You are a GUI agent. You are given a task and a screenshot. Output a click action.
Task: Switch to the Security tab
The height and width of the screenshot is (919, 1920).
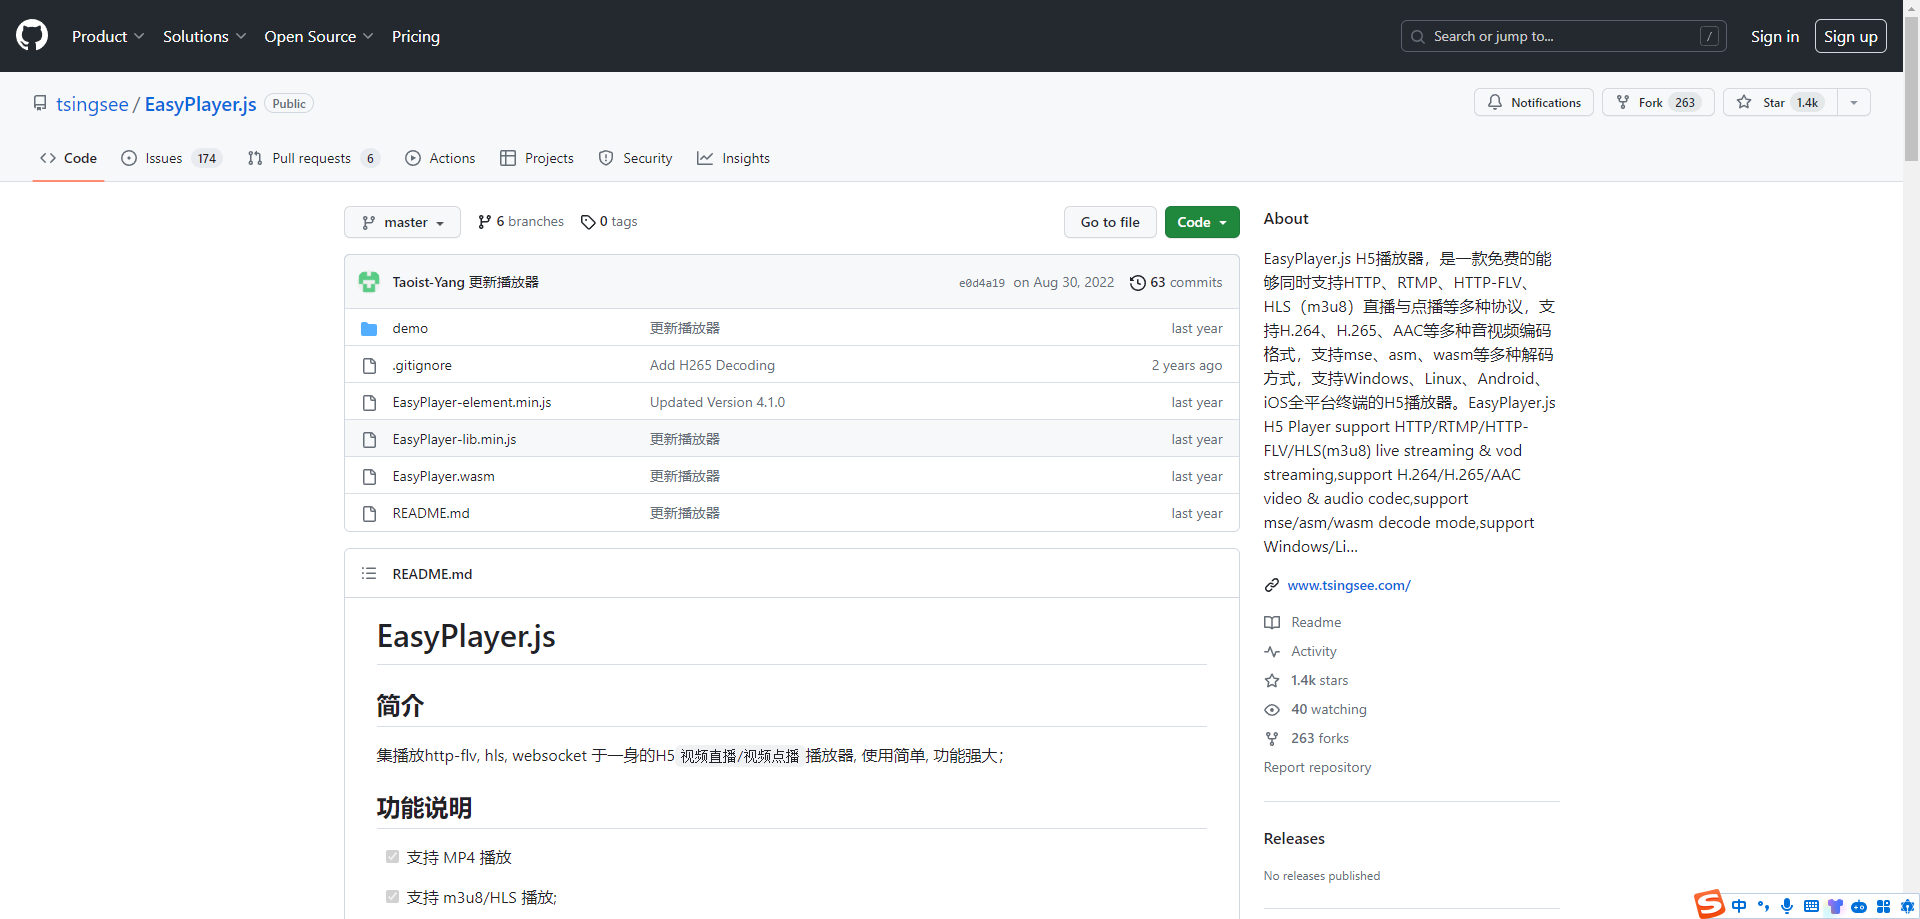pos(635,158)
